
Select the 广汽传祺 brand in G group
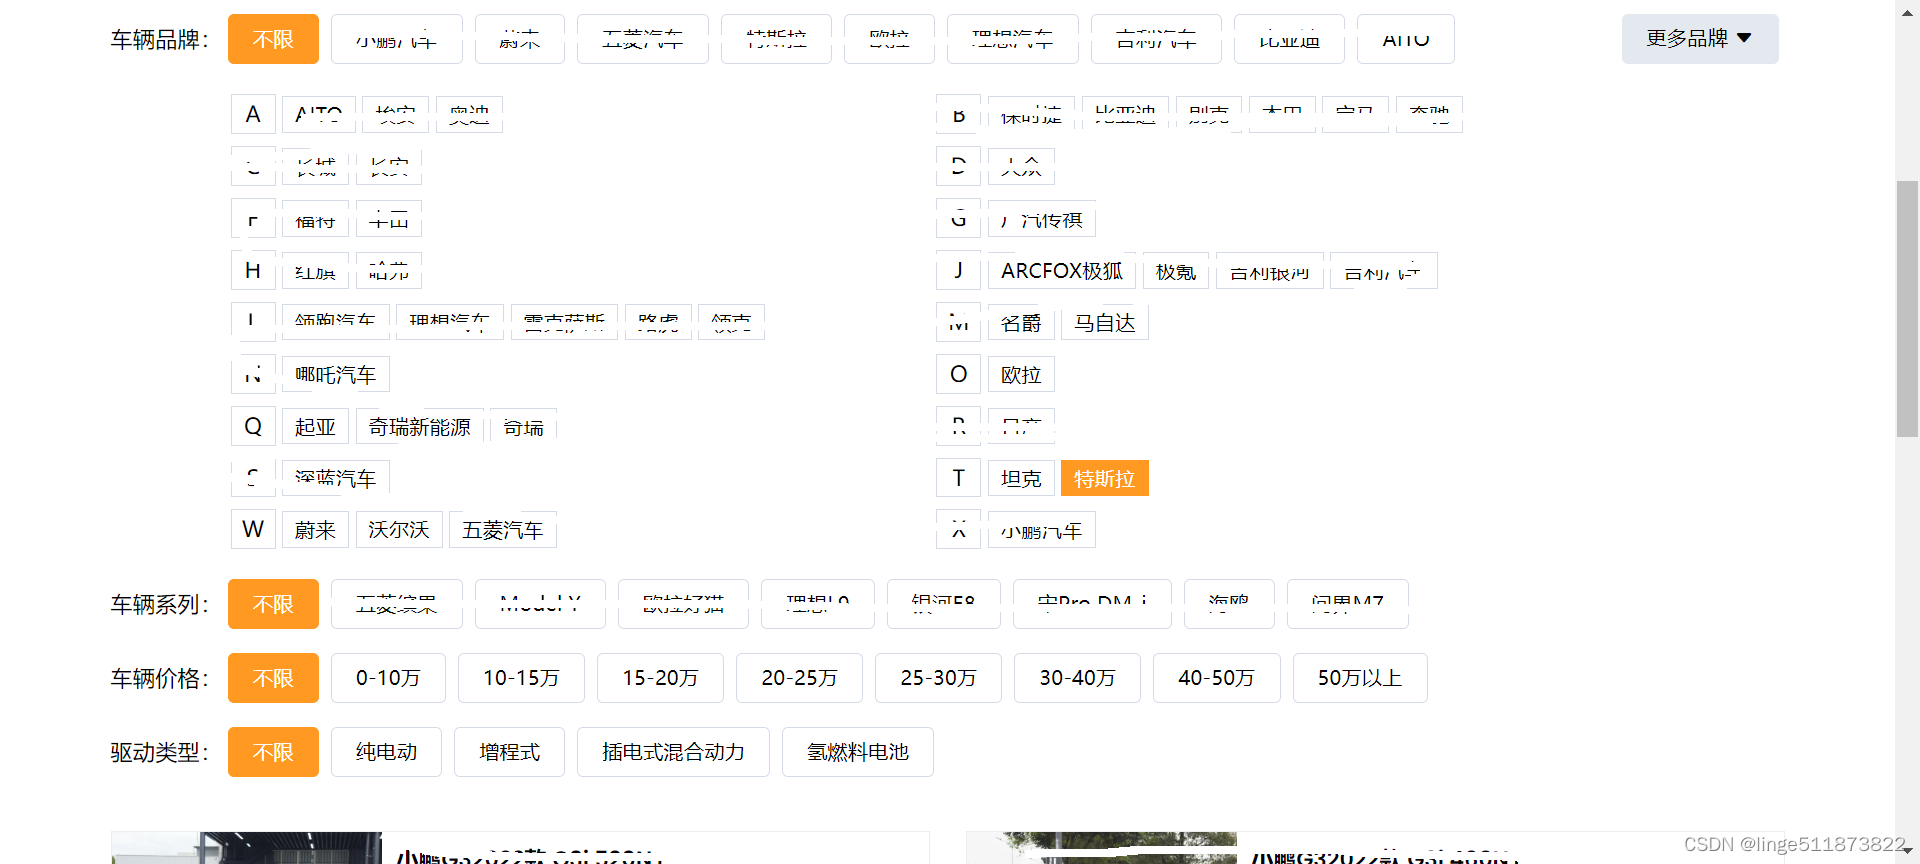[1041, 219]
